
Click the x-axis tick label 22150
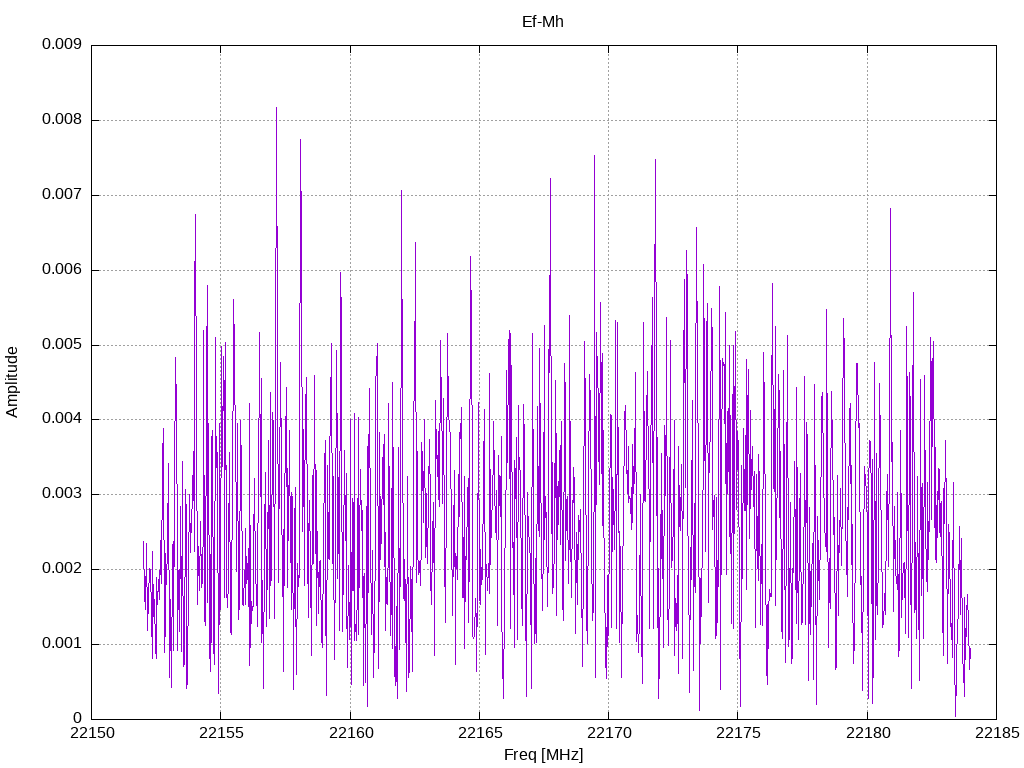click(x=92, y=733)
